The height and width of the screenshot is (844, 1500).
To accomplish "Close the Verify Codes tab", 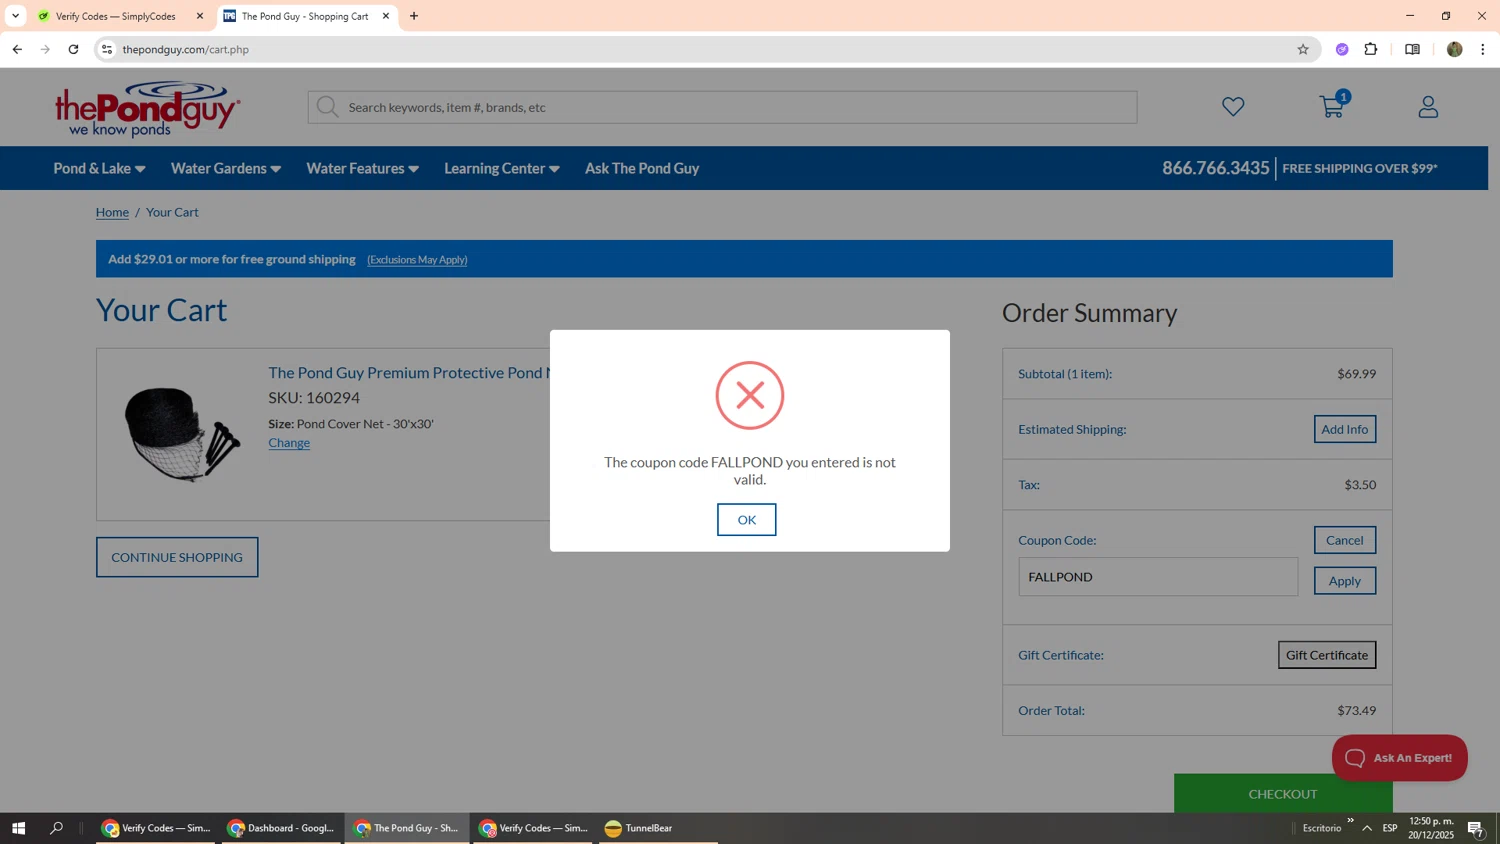I will (199, 16).
